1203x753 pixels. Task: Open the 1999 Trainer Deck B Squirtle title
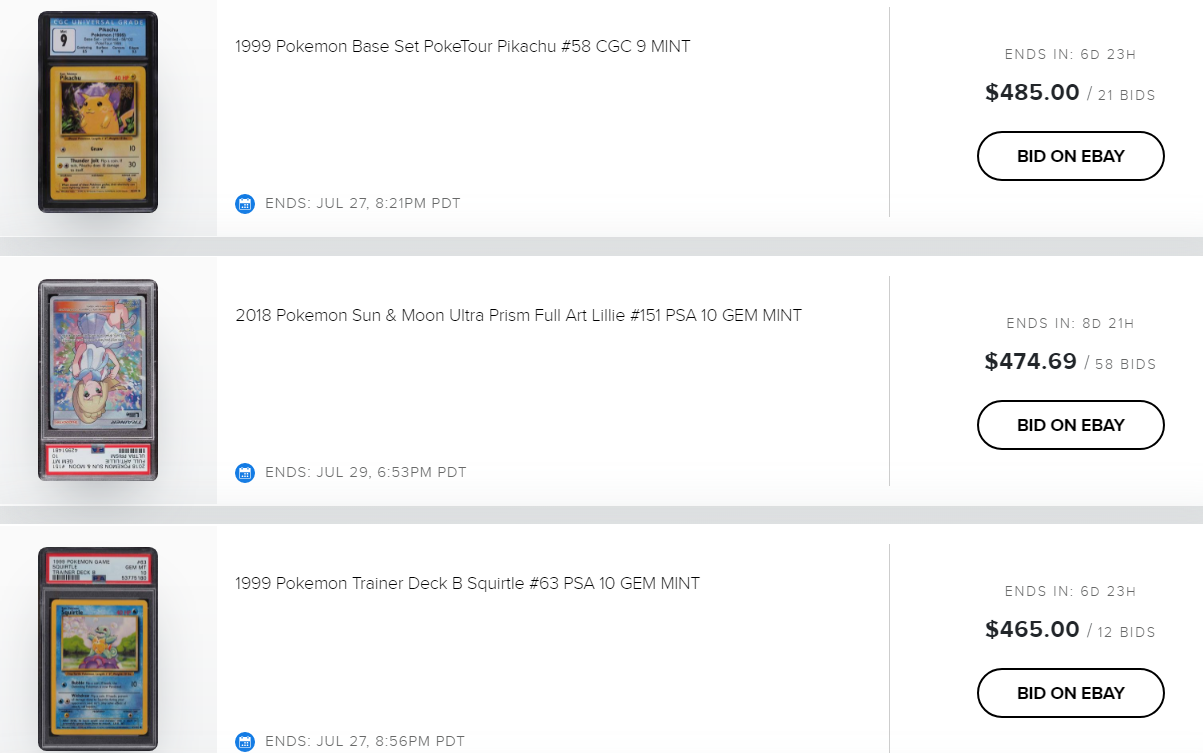tap(468, 583)
